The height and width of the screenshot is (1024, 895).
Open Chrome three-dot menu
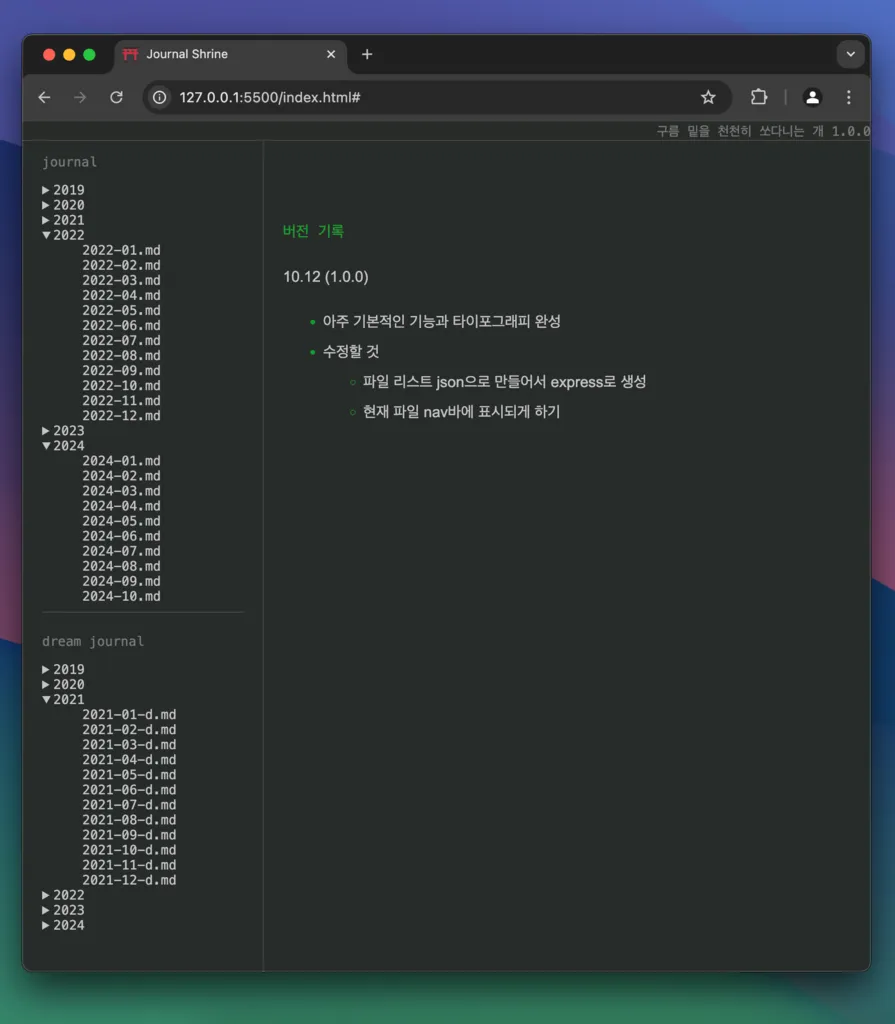[848, 97]
